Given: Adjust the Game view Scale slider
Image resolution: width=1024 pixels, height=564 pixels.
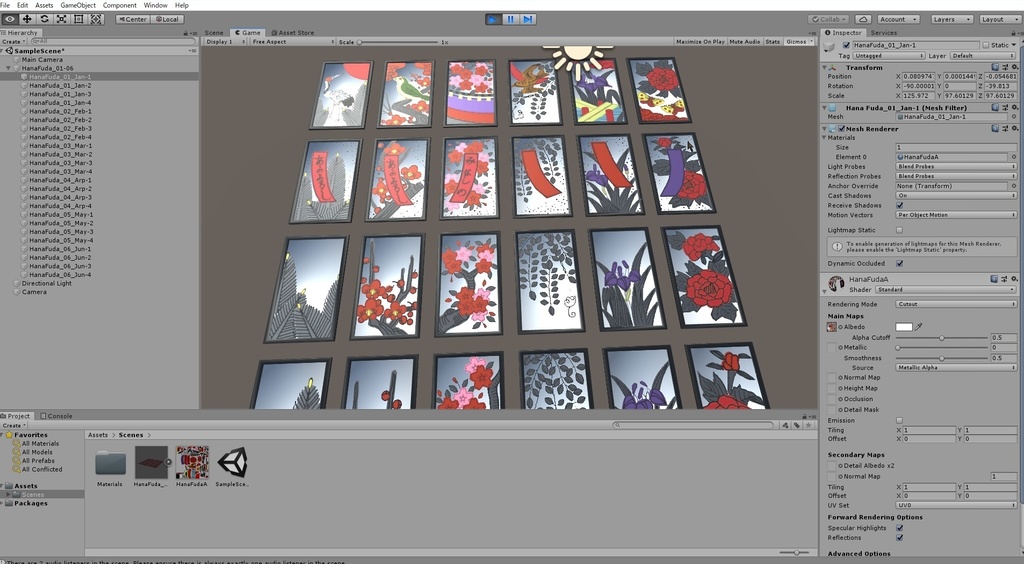Looking at the screenshot, I should [398, 42].
